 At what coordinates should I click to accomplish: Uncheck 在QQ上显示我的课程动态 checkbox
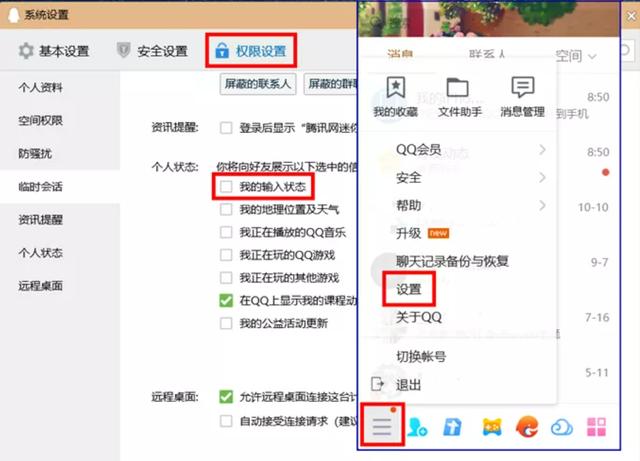coord(226,301)
